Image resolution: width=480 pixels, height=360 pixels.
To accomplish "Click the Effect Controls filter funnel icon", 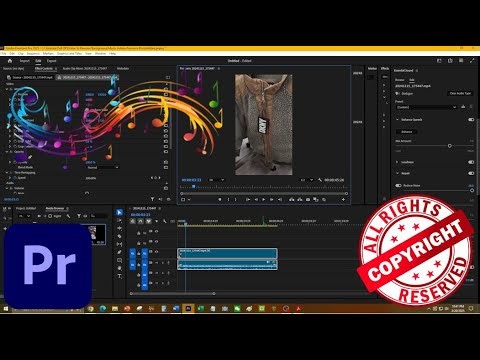I will point(152,199).
